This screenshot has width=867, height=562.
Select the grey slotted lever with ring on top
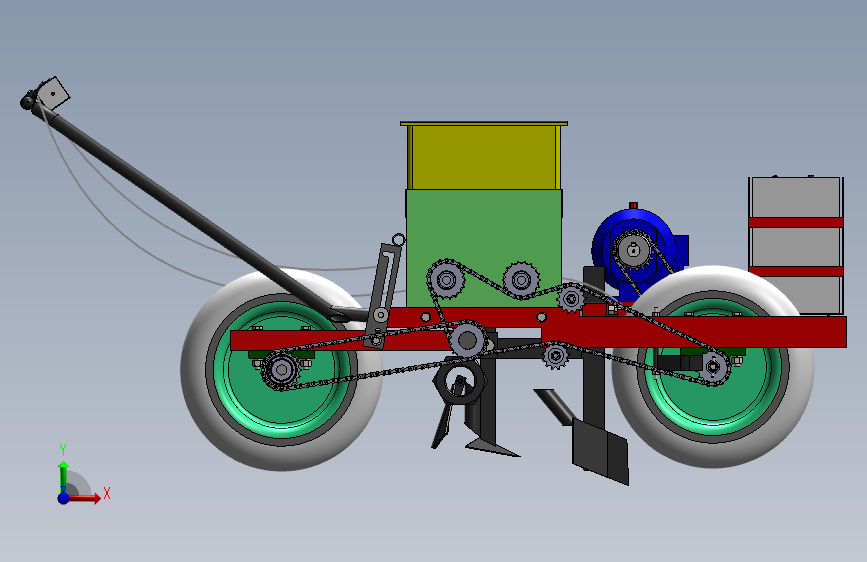(385, 288)
